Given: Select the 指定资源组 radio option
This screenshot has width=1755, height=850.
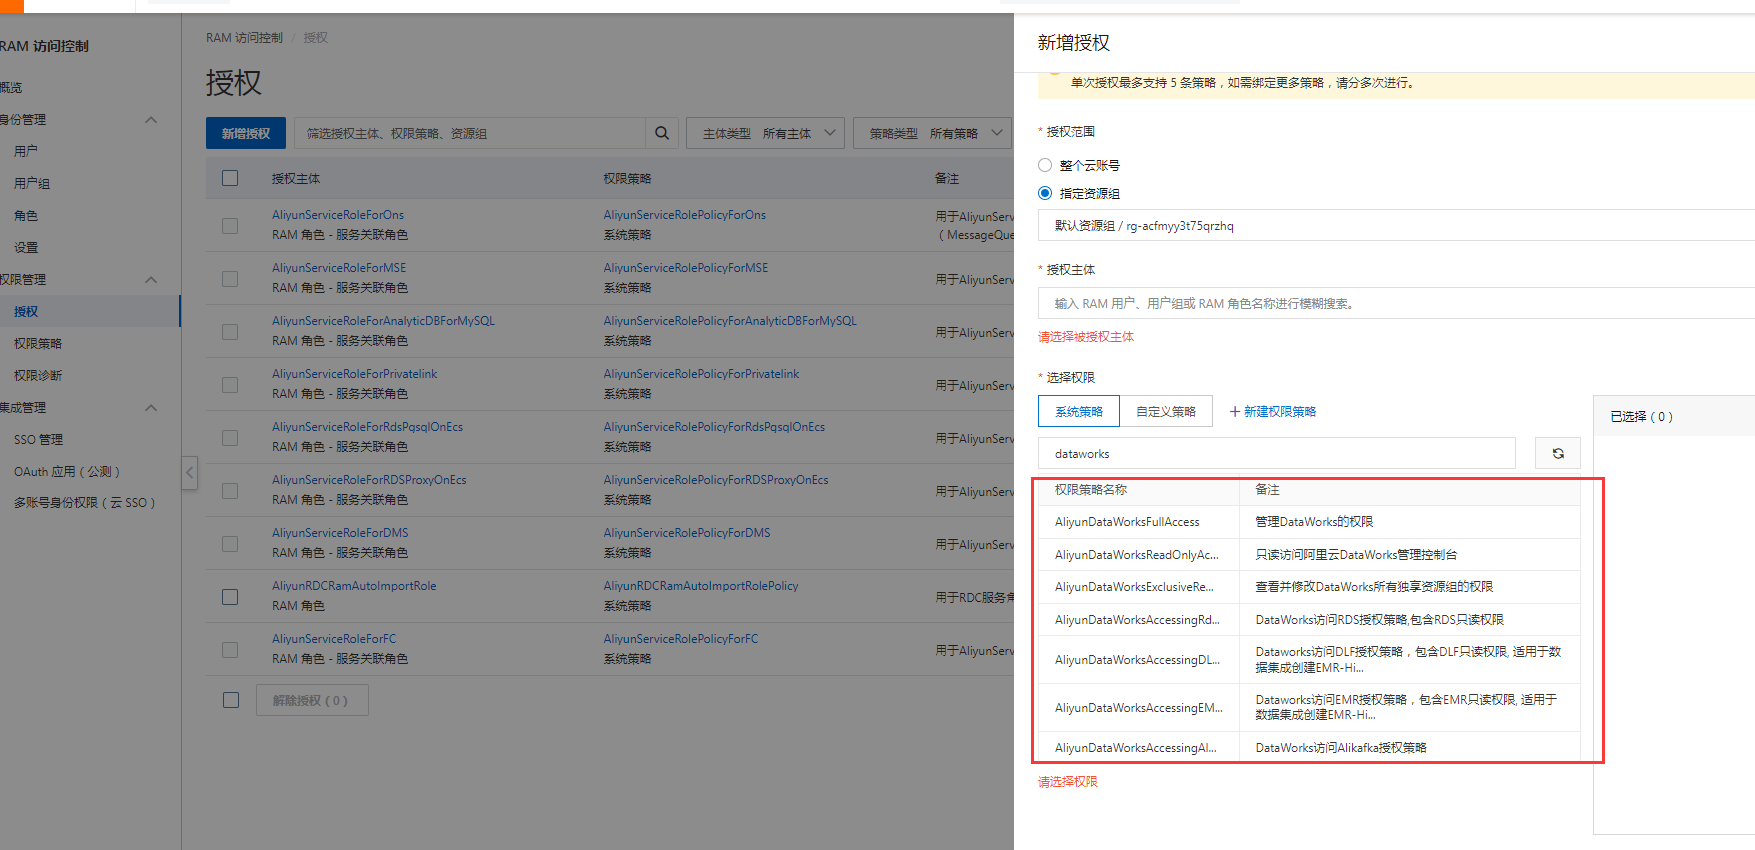Looking at the screenshot, I should coord(1045,193).
